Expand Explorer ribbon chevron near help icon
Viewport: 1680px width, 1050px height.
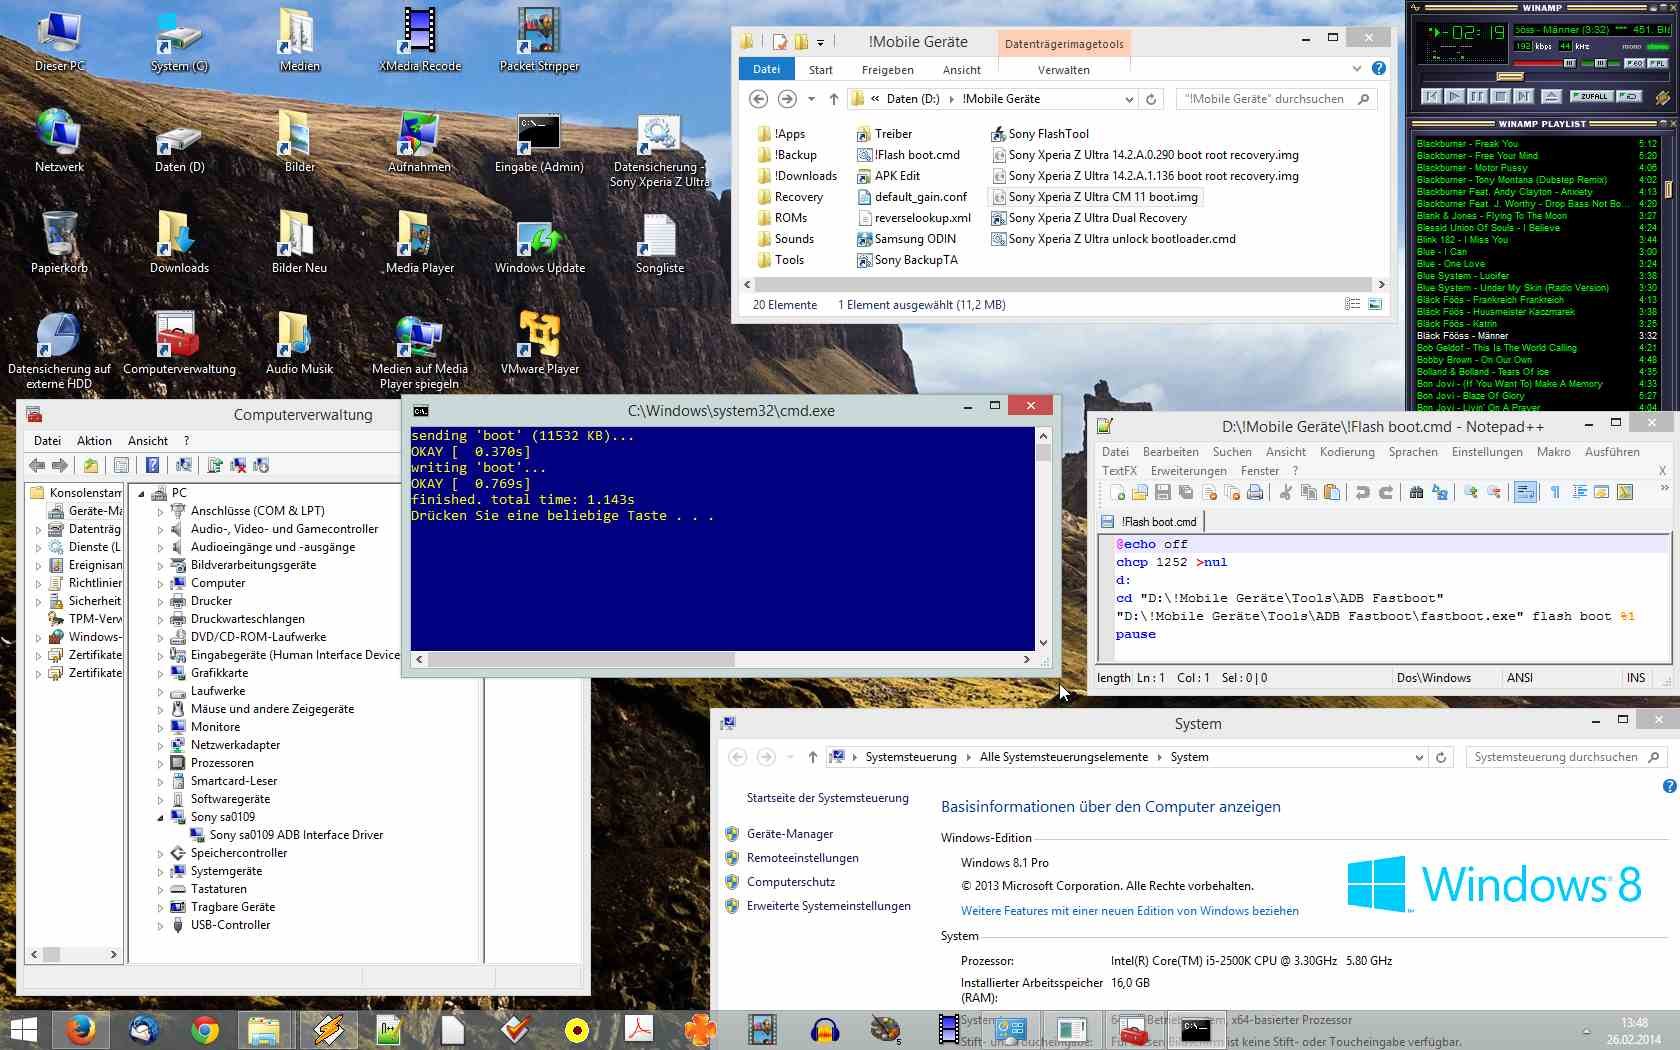1356,69
